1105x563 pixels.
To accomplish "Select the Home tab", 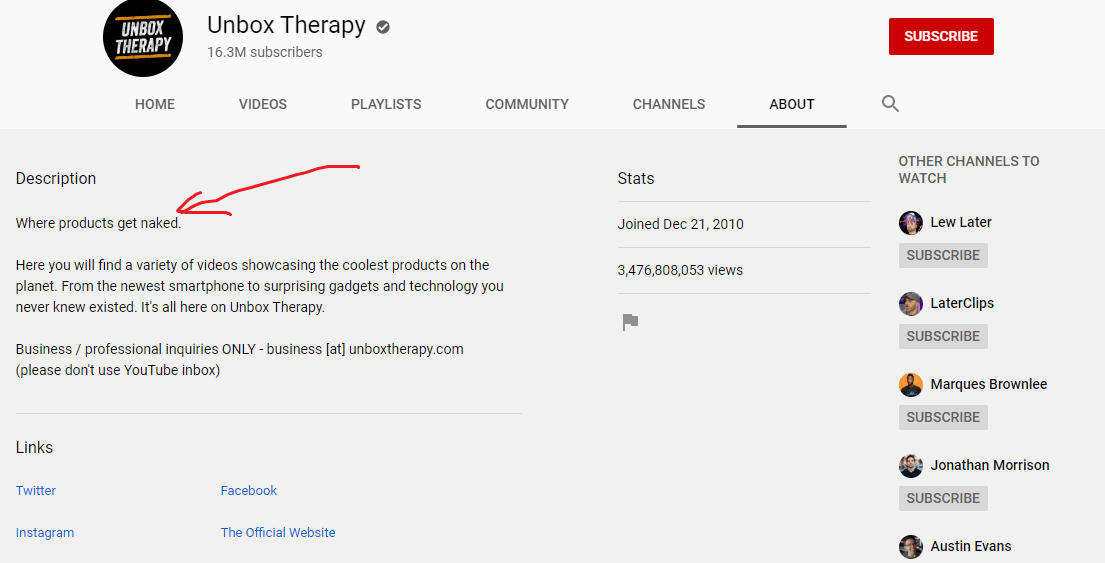I will click(155, 104).
